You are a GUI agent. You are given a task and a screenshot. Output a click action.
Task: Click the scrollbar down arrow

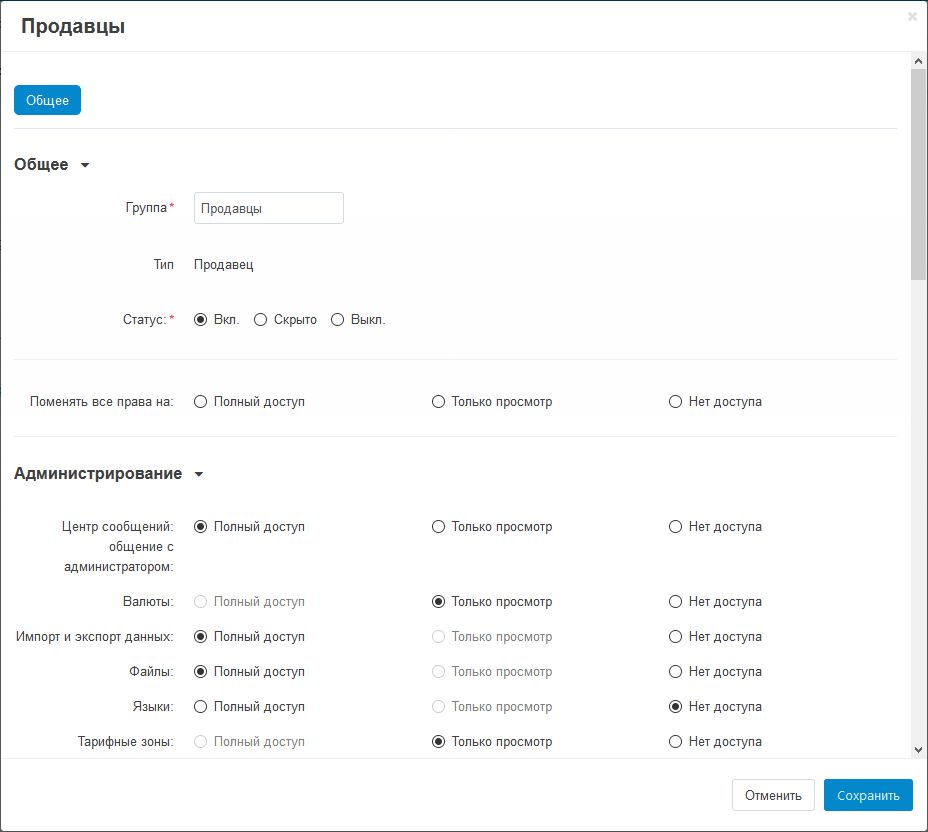[918, 749]
